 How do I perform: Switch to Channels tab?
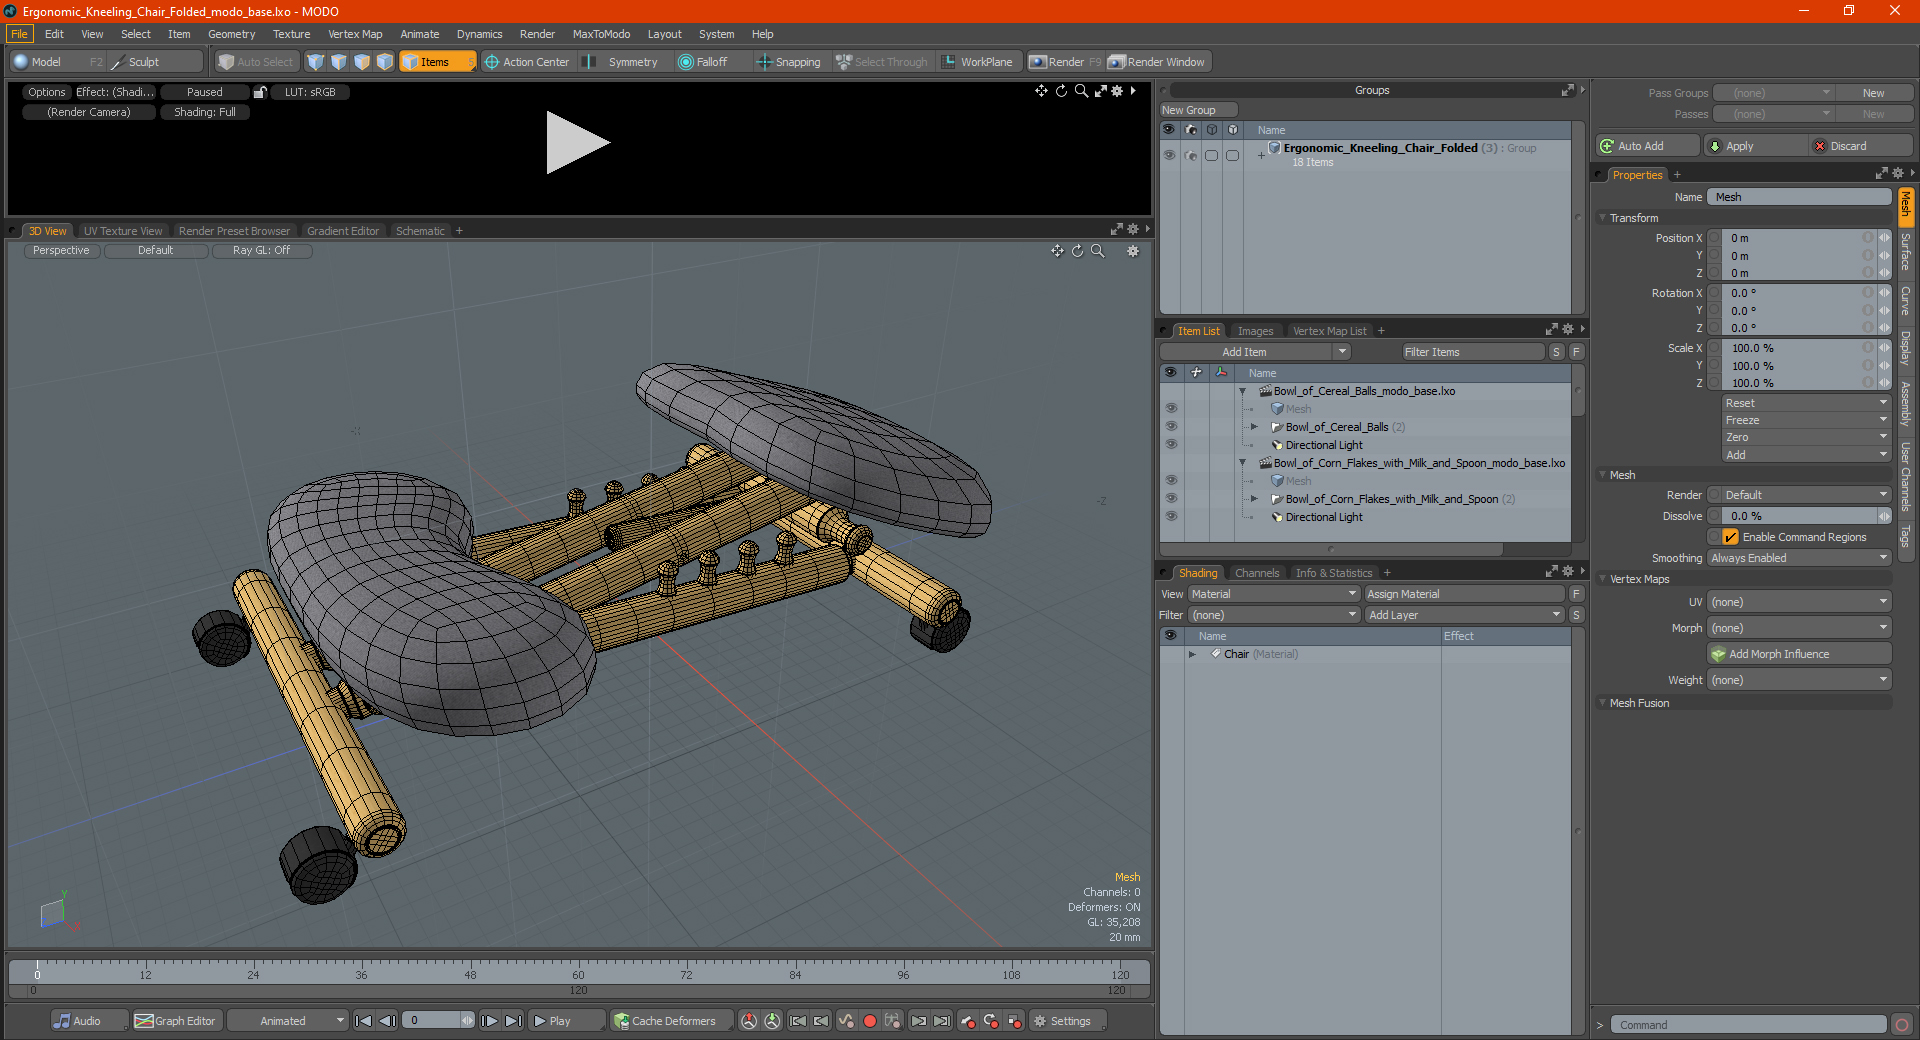pos(1257,573)
